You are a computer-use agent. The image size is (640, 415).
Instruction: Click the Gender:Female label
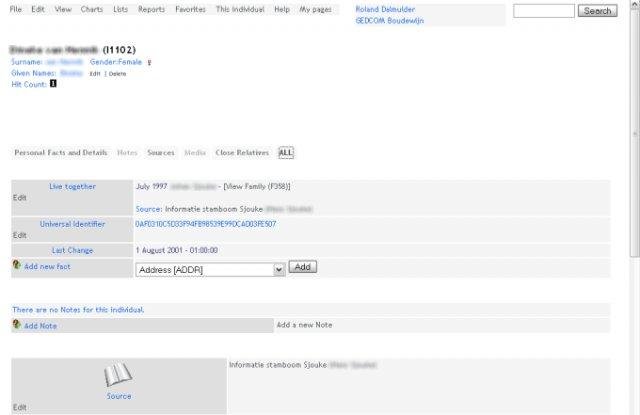click(x=116, y=62)
